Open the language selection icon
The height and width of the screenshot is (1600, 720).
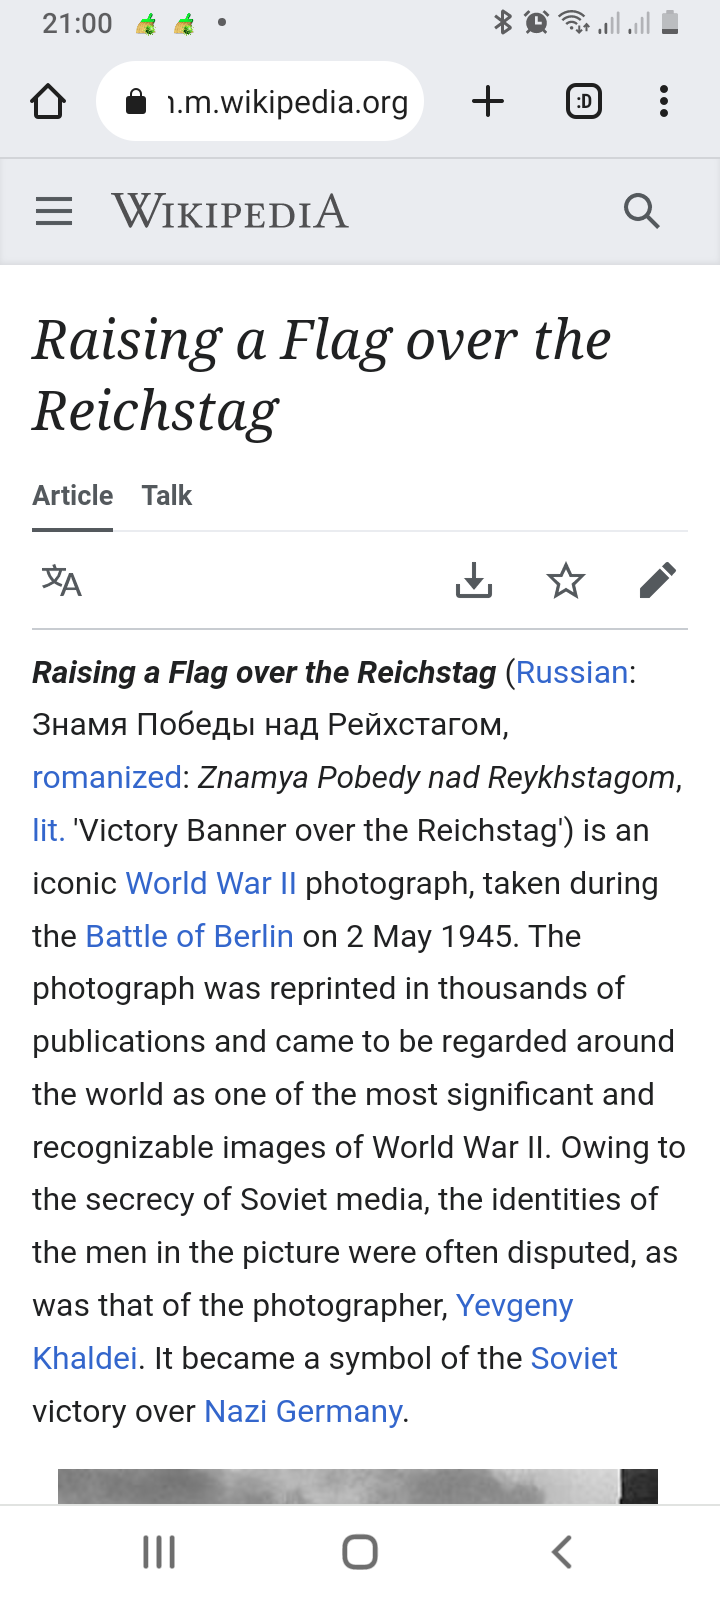pos(61,580)
